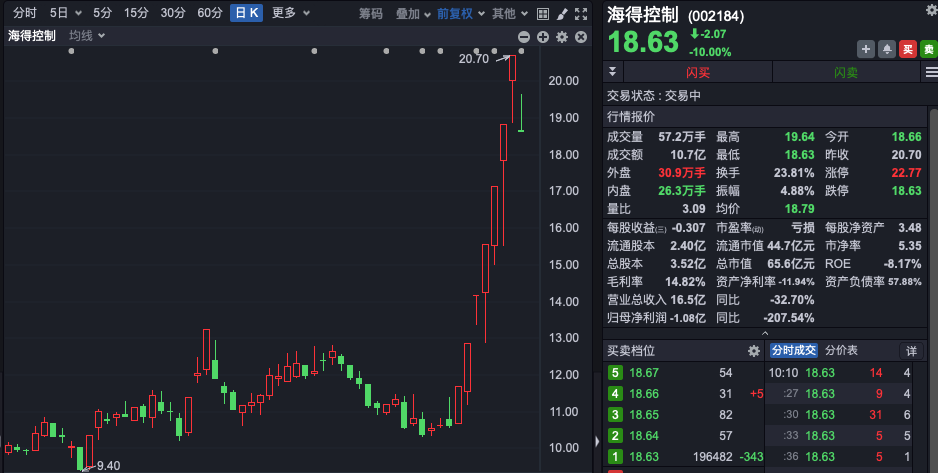Select the drawing brush tool
Viewport: 938px width, 473px height.
(562, 14)
